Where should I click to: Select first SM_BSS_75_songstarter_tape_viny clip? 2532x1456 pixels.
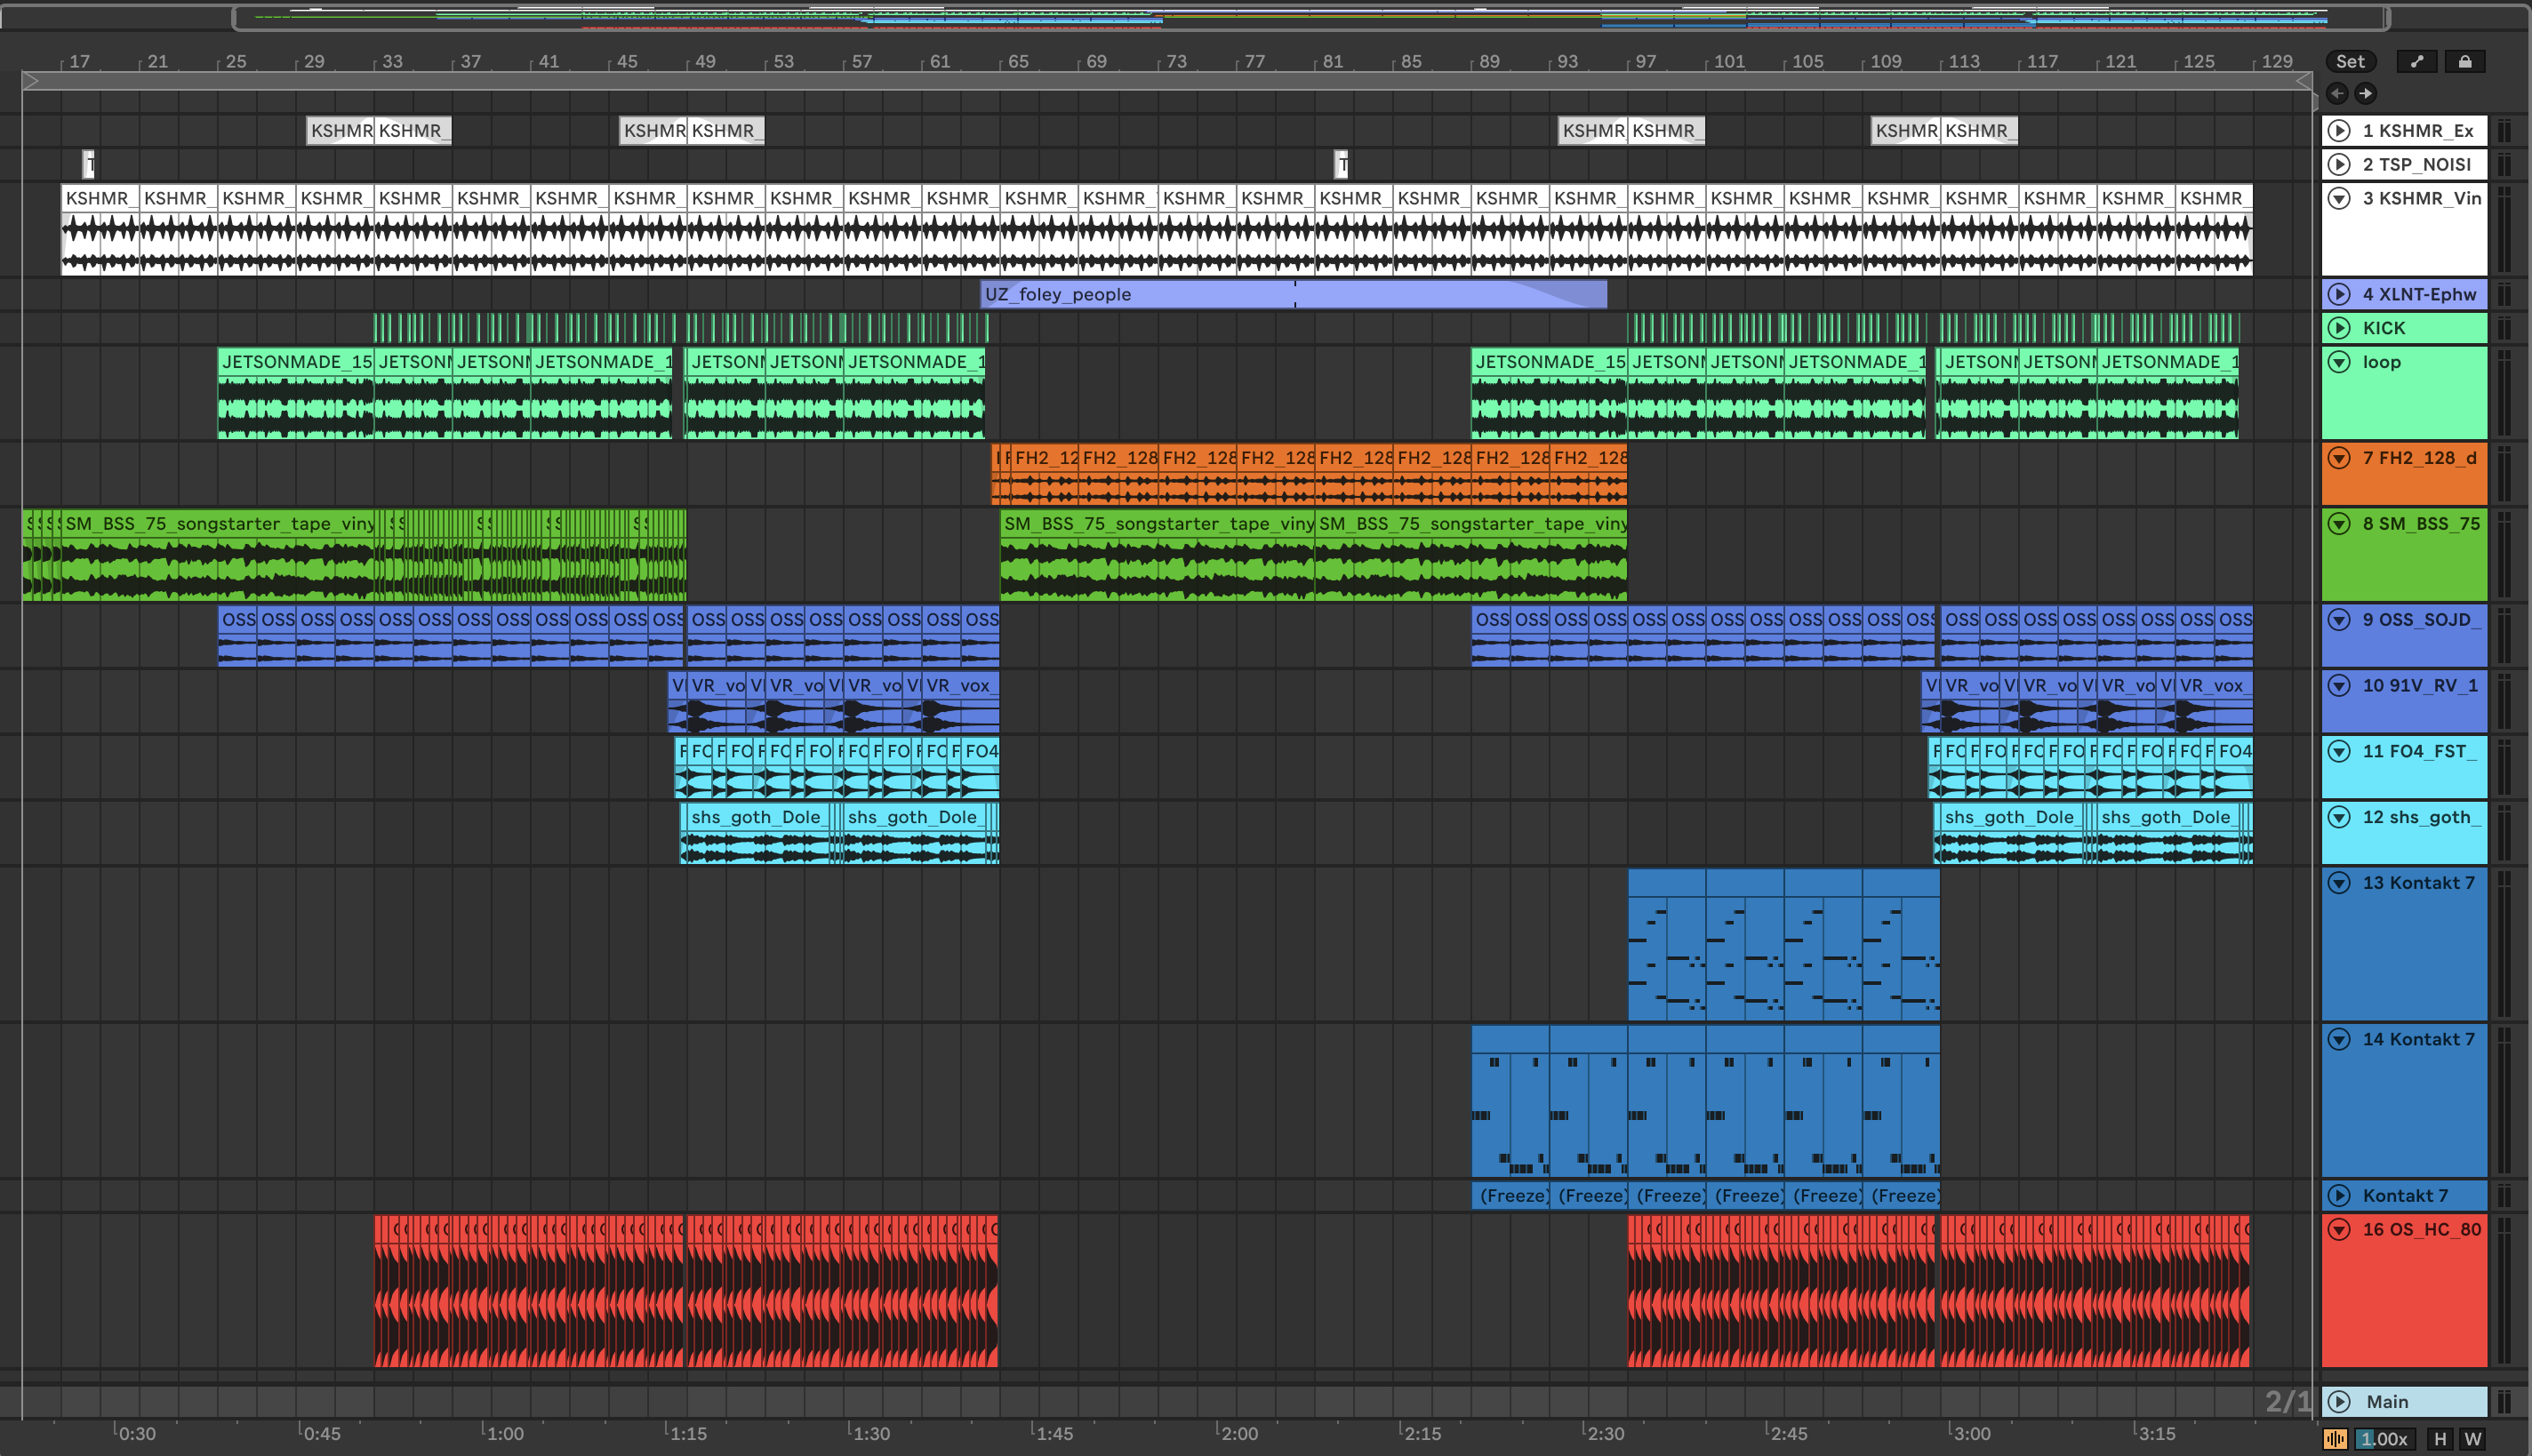tap(220, 555)
